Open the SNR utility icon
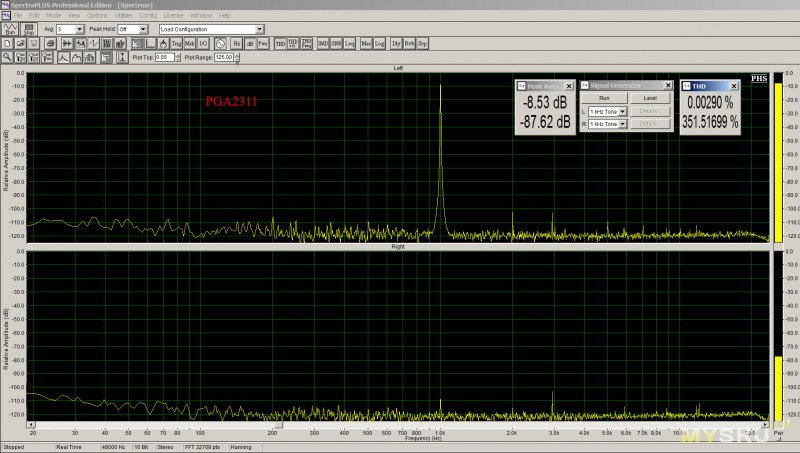This screenshot has width=800, height=453. tap(336, 44)
